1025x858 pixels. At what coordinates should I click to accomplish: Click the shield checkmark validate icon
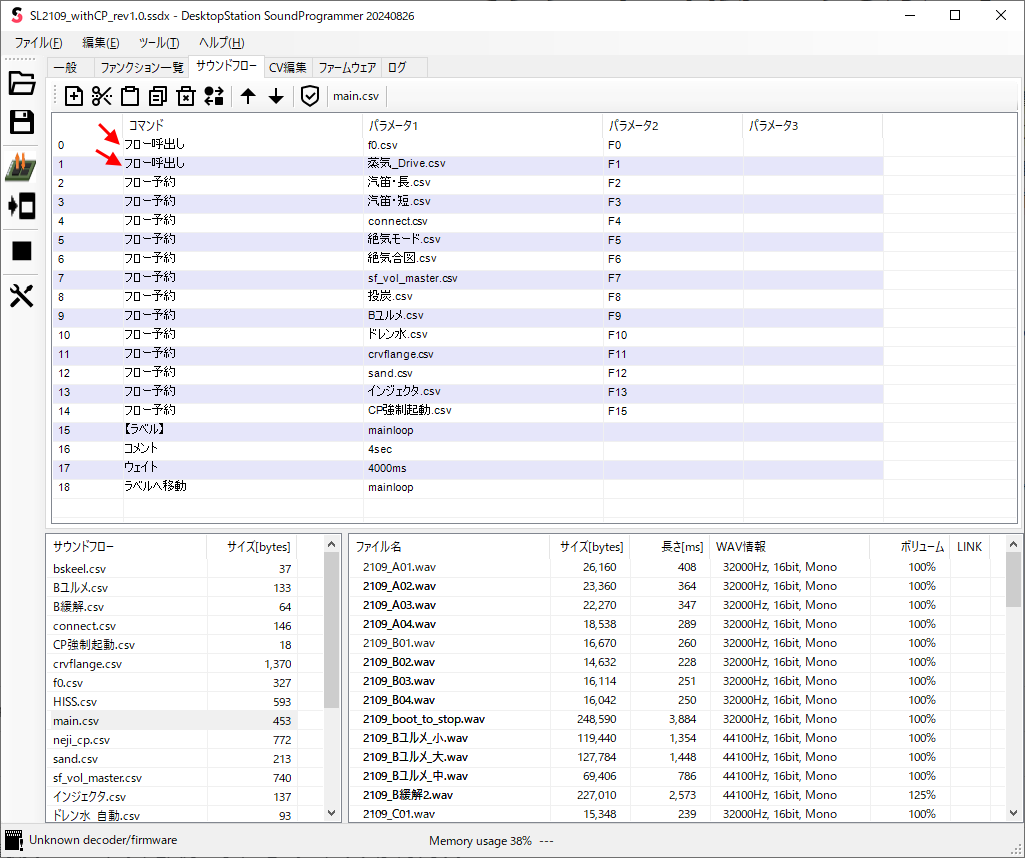pyautogui.click(x=310, y=96)
